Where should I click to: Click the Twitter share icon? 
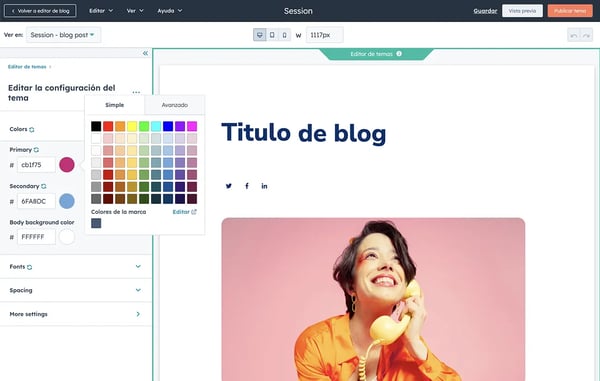(x=228, y=186)
